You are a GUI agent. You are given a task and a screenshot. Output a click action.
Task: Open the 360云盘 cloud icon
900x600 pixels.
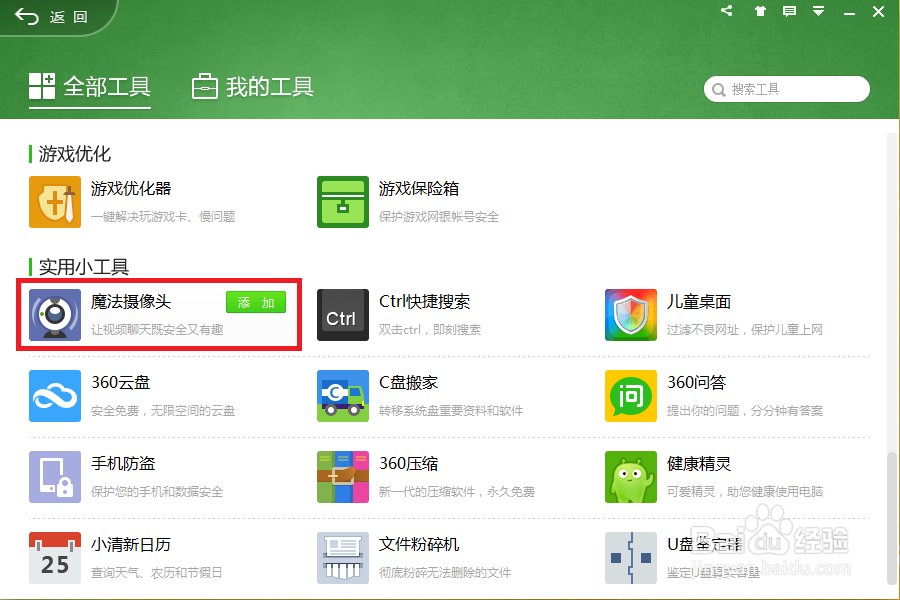tap(54, 396)
